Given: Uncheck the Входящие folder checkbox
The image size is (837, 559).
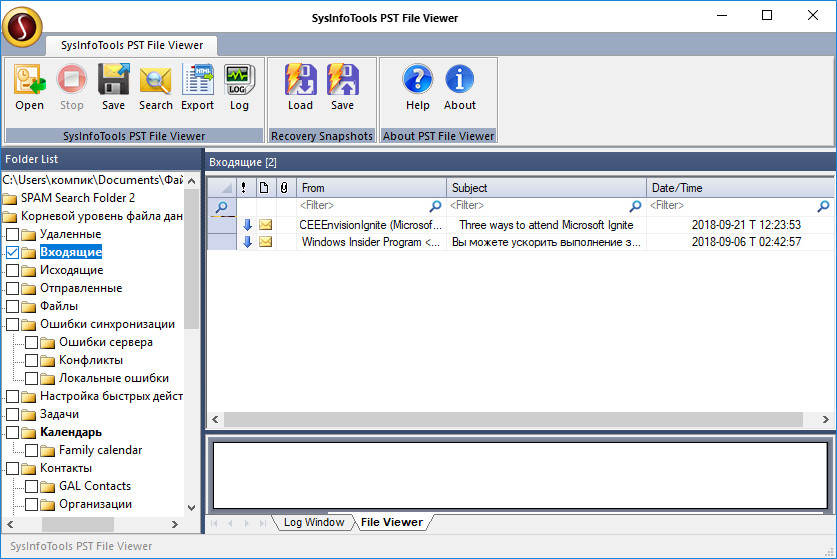Looking at the screenshot, I should click(13, 253).
